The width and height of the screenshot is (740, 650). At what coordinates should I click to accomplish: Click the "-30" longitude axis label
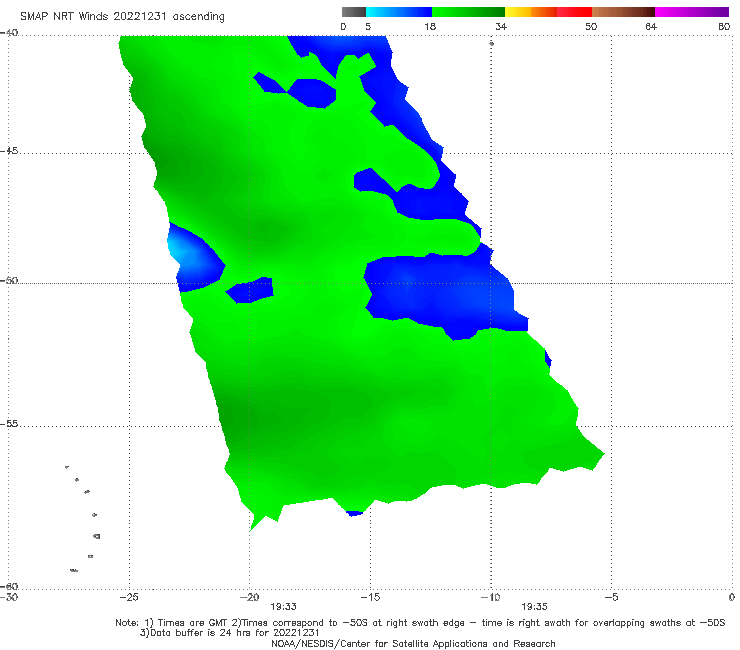click(x=9, y=597)
